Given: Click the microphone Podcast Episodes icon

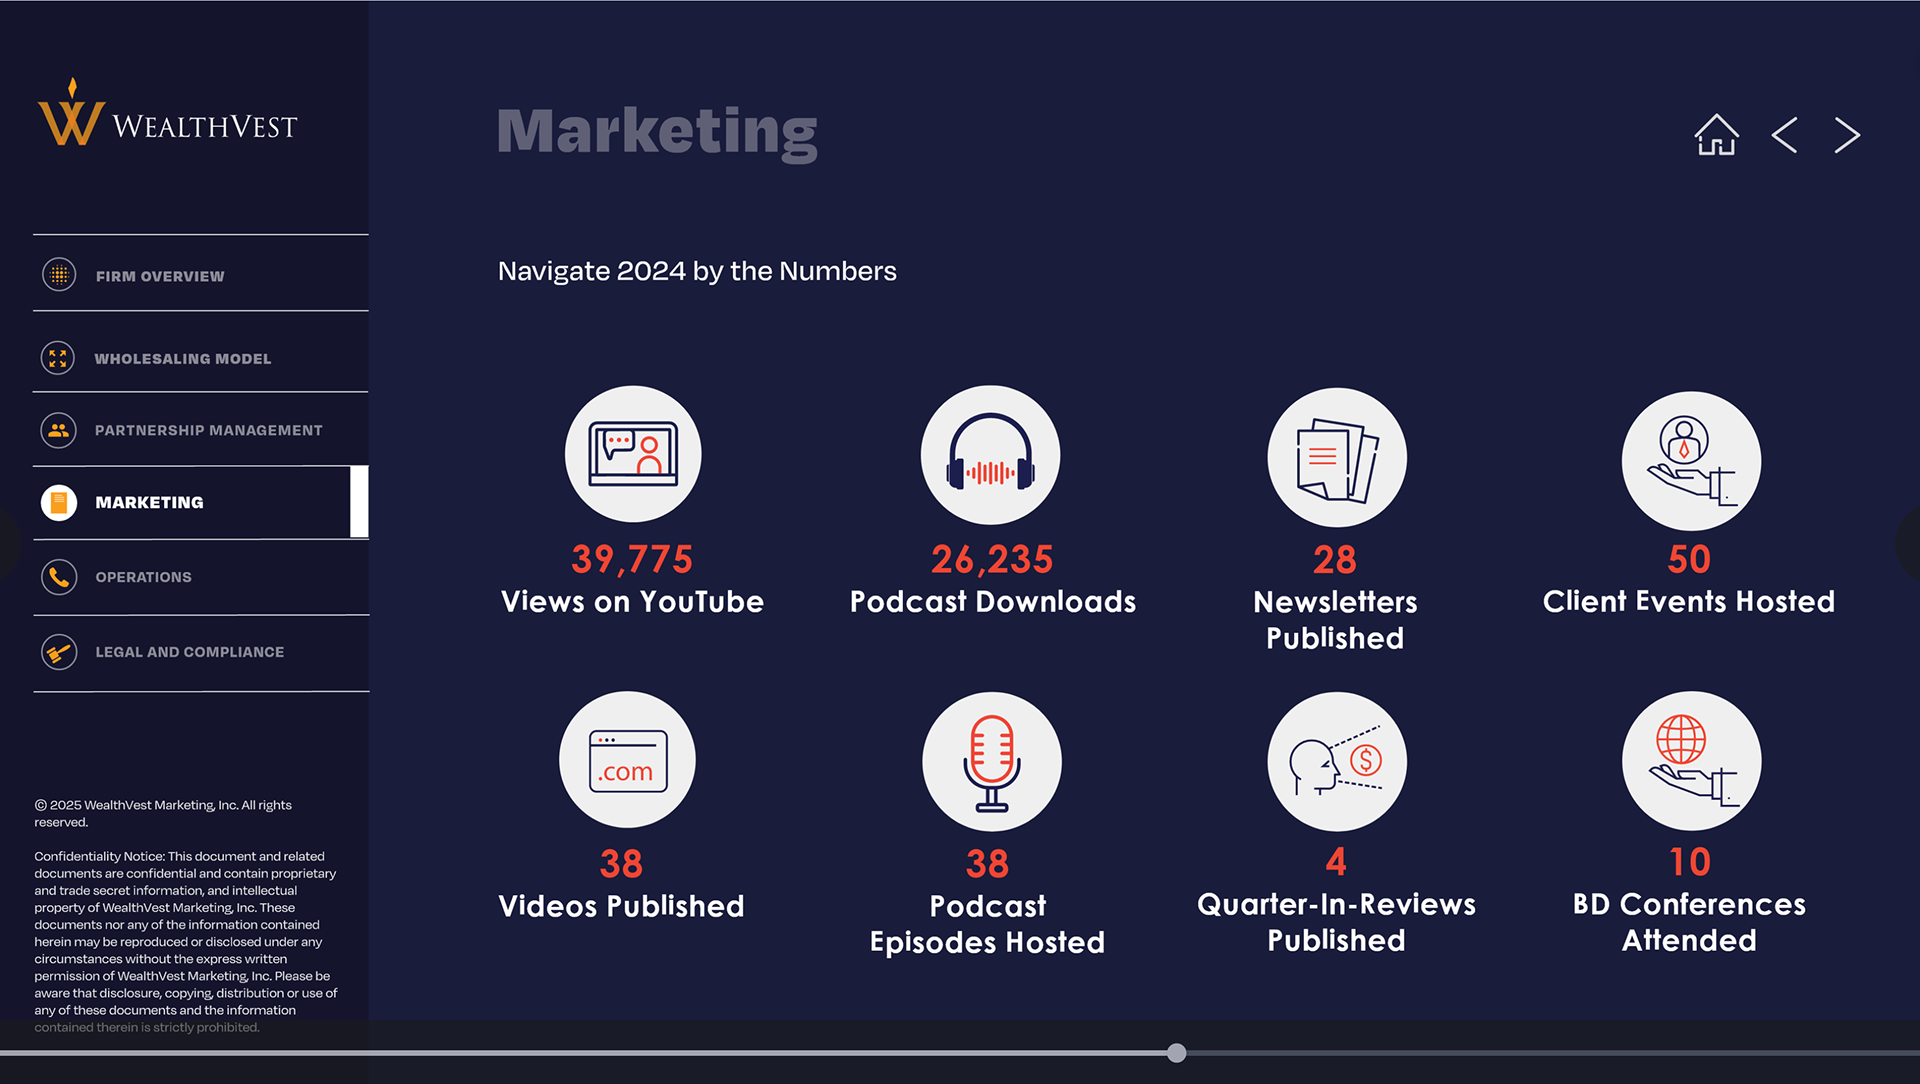Looking at the screenshot, I should (x=991, y=761).
